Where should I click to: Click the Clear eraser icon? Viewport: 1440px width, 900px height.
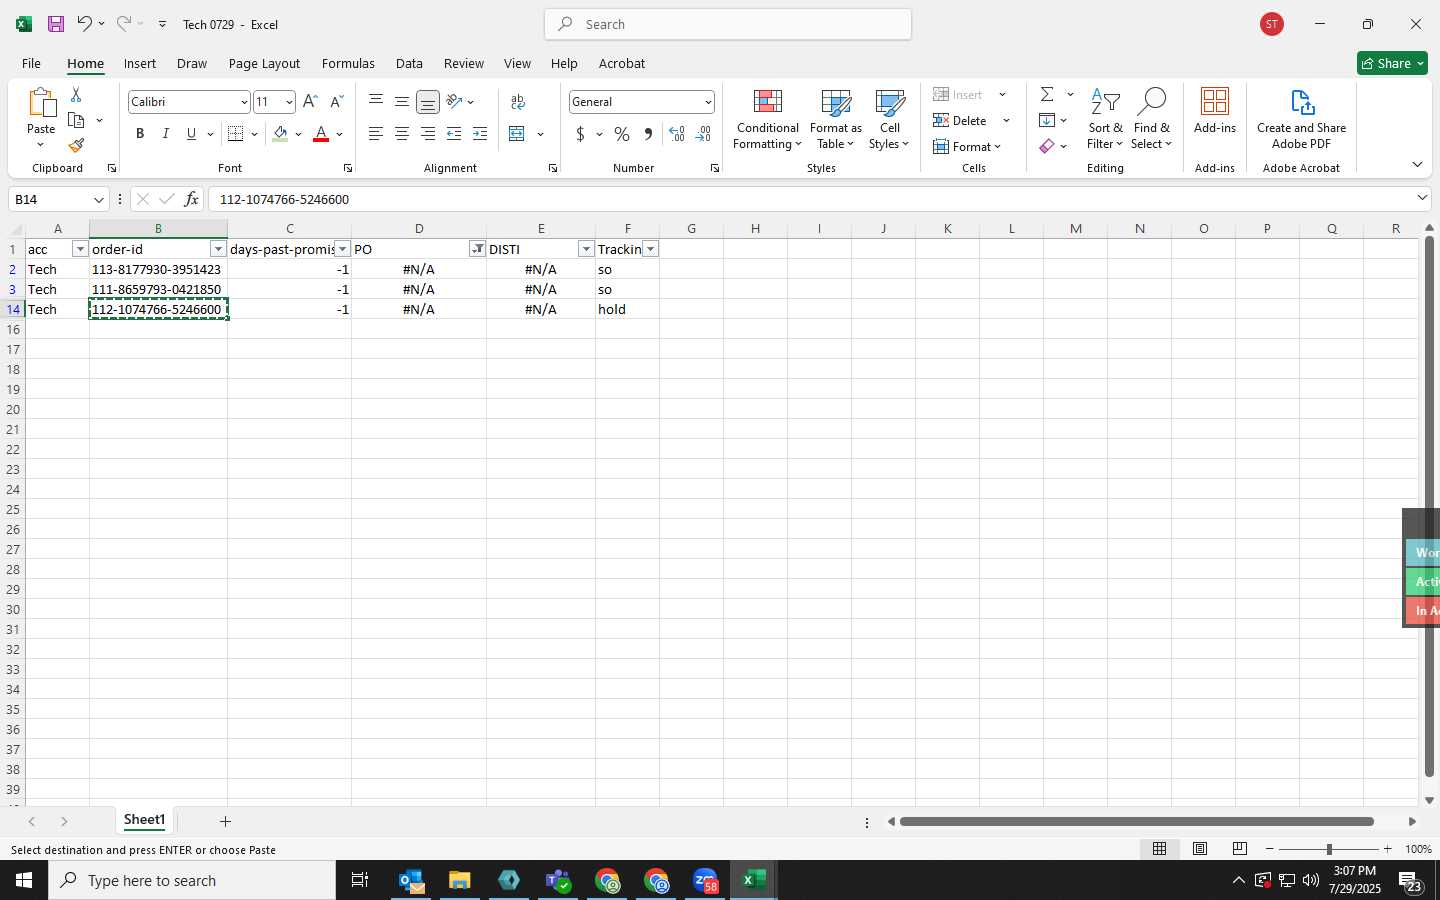1047,146
